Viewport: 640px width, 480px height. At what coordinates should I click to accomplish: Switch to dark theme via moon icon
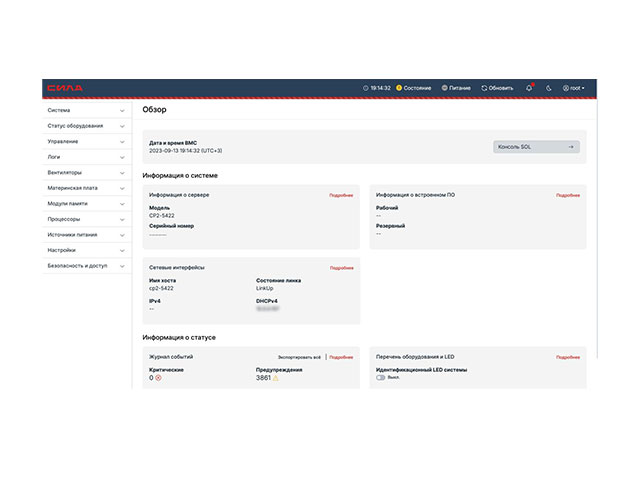(549, 88)
